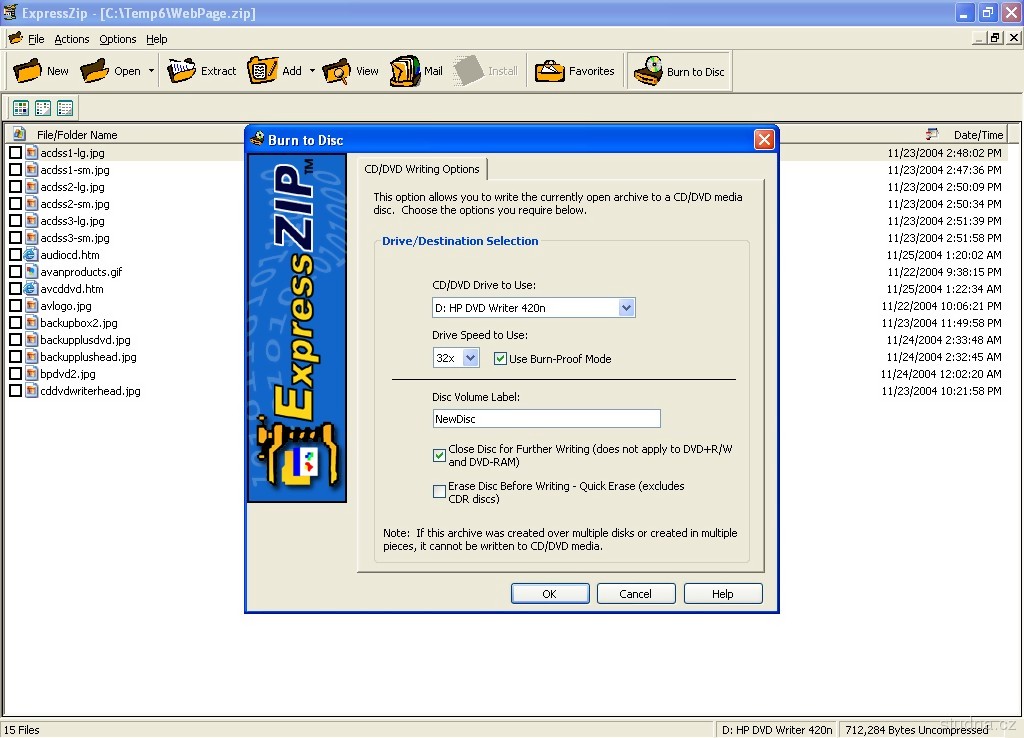1024x738 pixels.
Task: Open the Options menu
Action: point(118,39)
